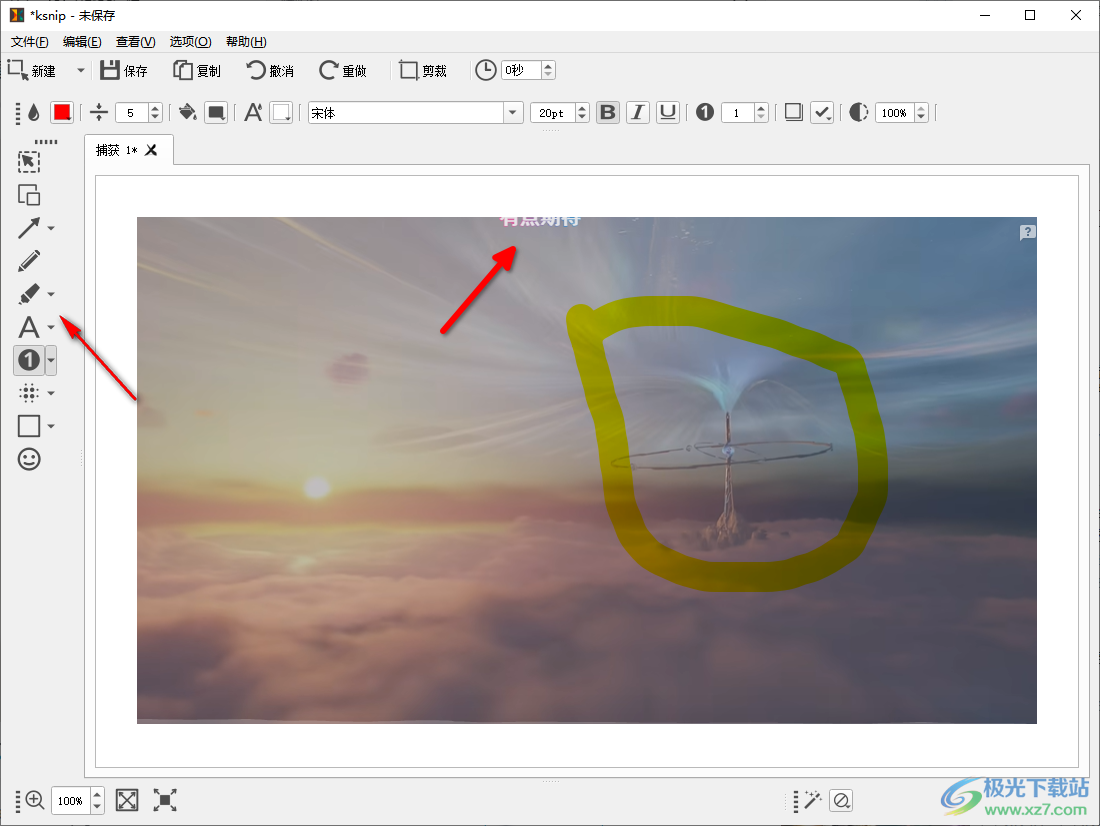Pick the Sticker smiley tool
Viewport: 1100px width, 826px height.
pyautogui.click(x=29, y=460)
